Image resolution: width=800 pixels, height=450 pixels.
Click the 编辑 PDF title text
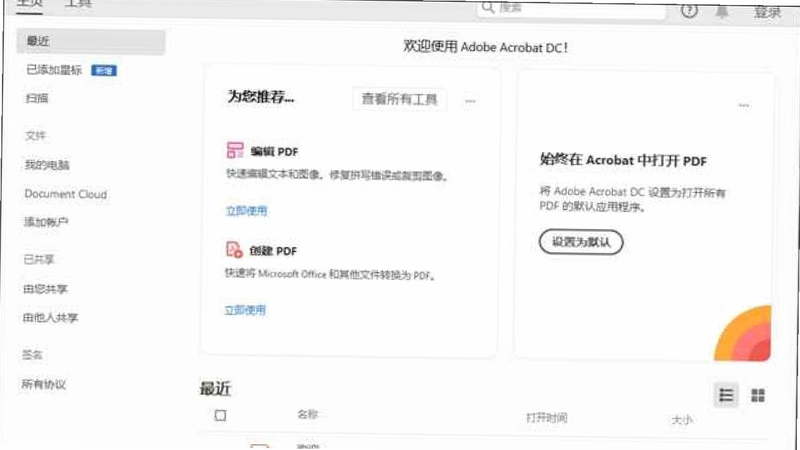coord(274,152)
